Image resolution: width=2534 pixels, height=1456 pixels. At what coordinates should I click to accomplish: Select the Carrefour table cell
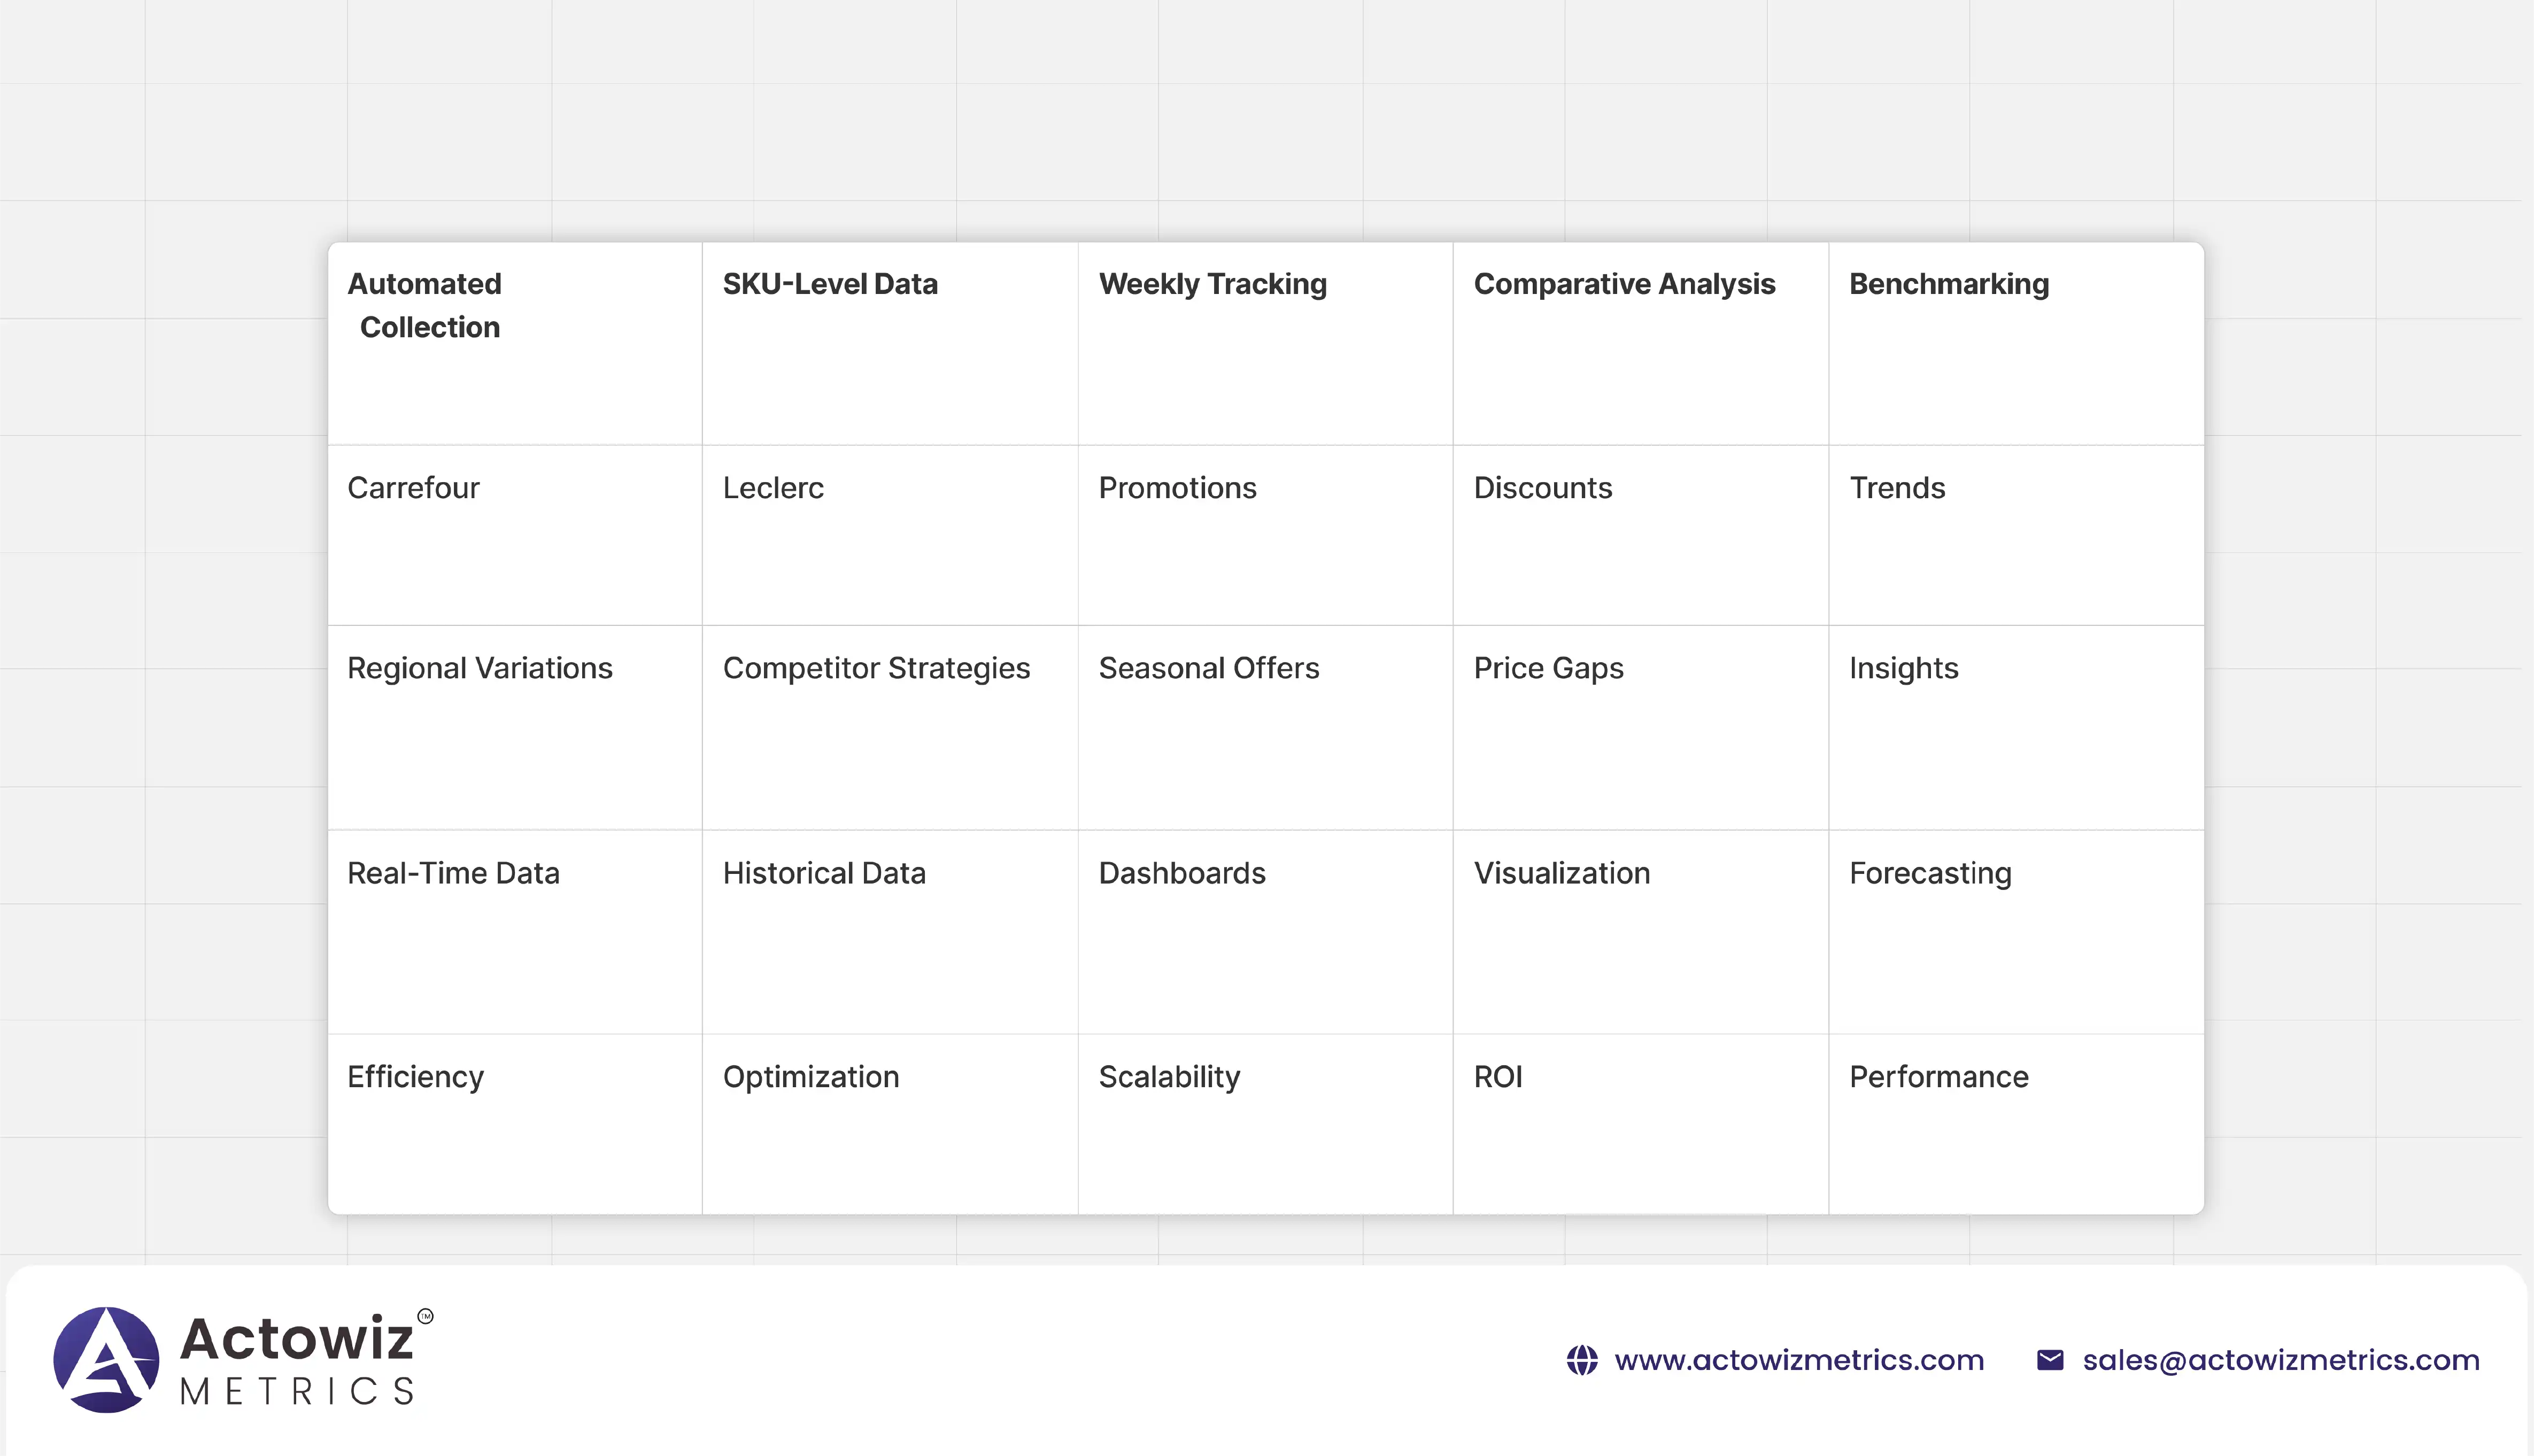tap(413, 488)
